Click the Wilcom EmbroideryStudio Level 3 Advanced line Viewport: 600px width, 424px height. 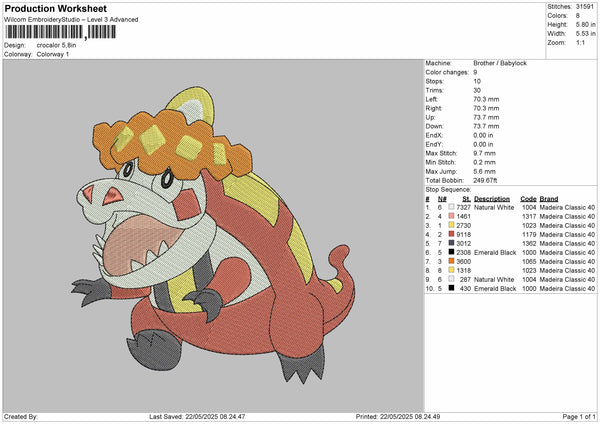coord(71,20)
